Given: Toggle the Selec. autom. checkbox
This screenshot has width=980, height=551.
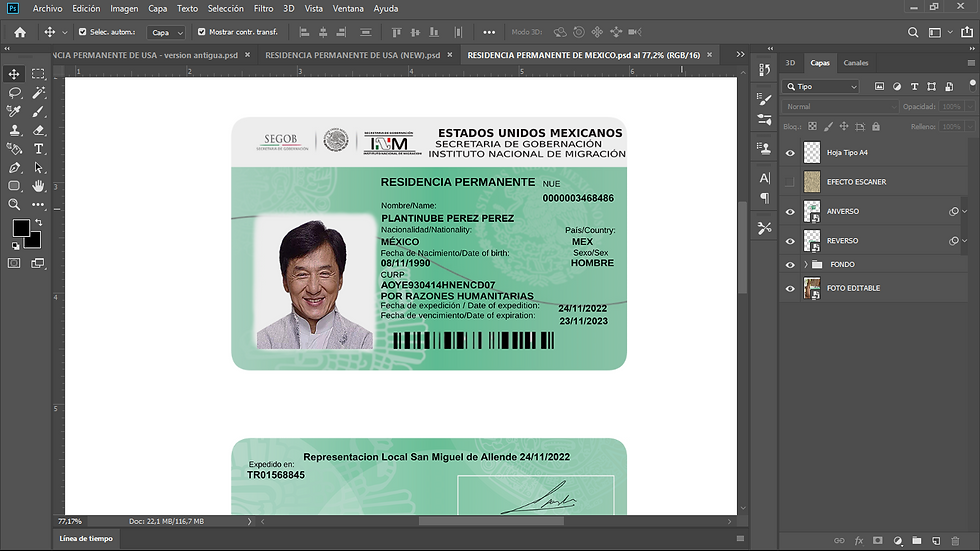Looking at the screenshot, I should tap(82, 32).
